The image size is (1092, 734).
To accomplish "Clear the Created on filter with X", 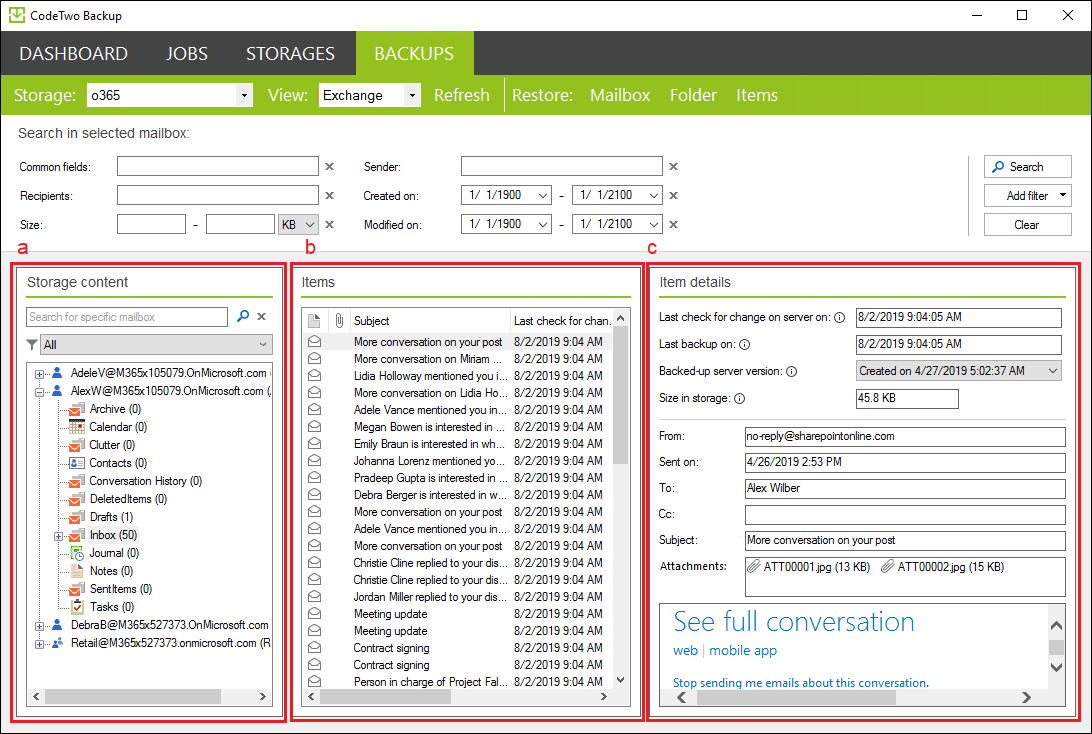I will pyautogui.click(x=673, y=196).
